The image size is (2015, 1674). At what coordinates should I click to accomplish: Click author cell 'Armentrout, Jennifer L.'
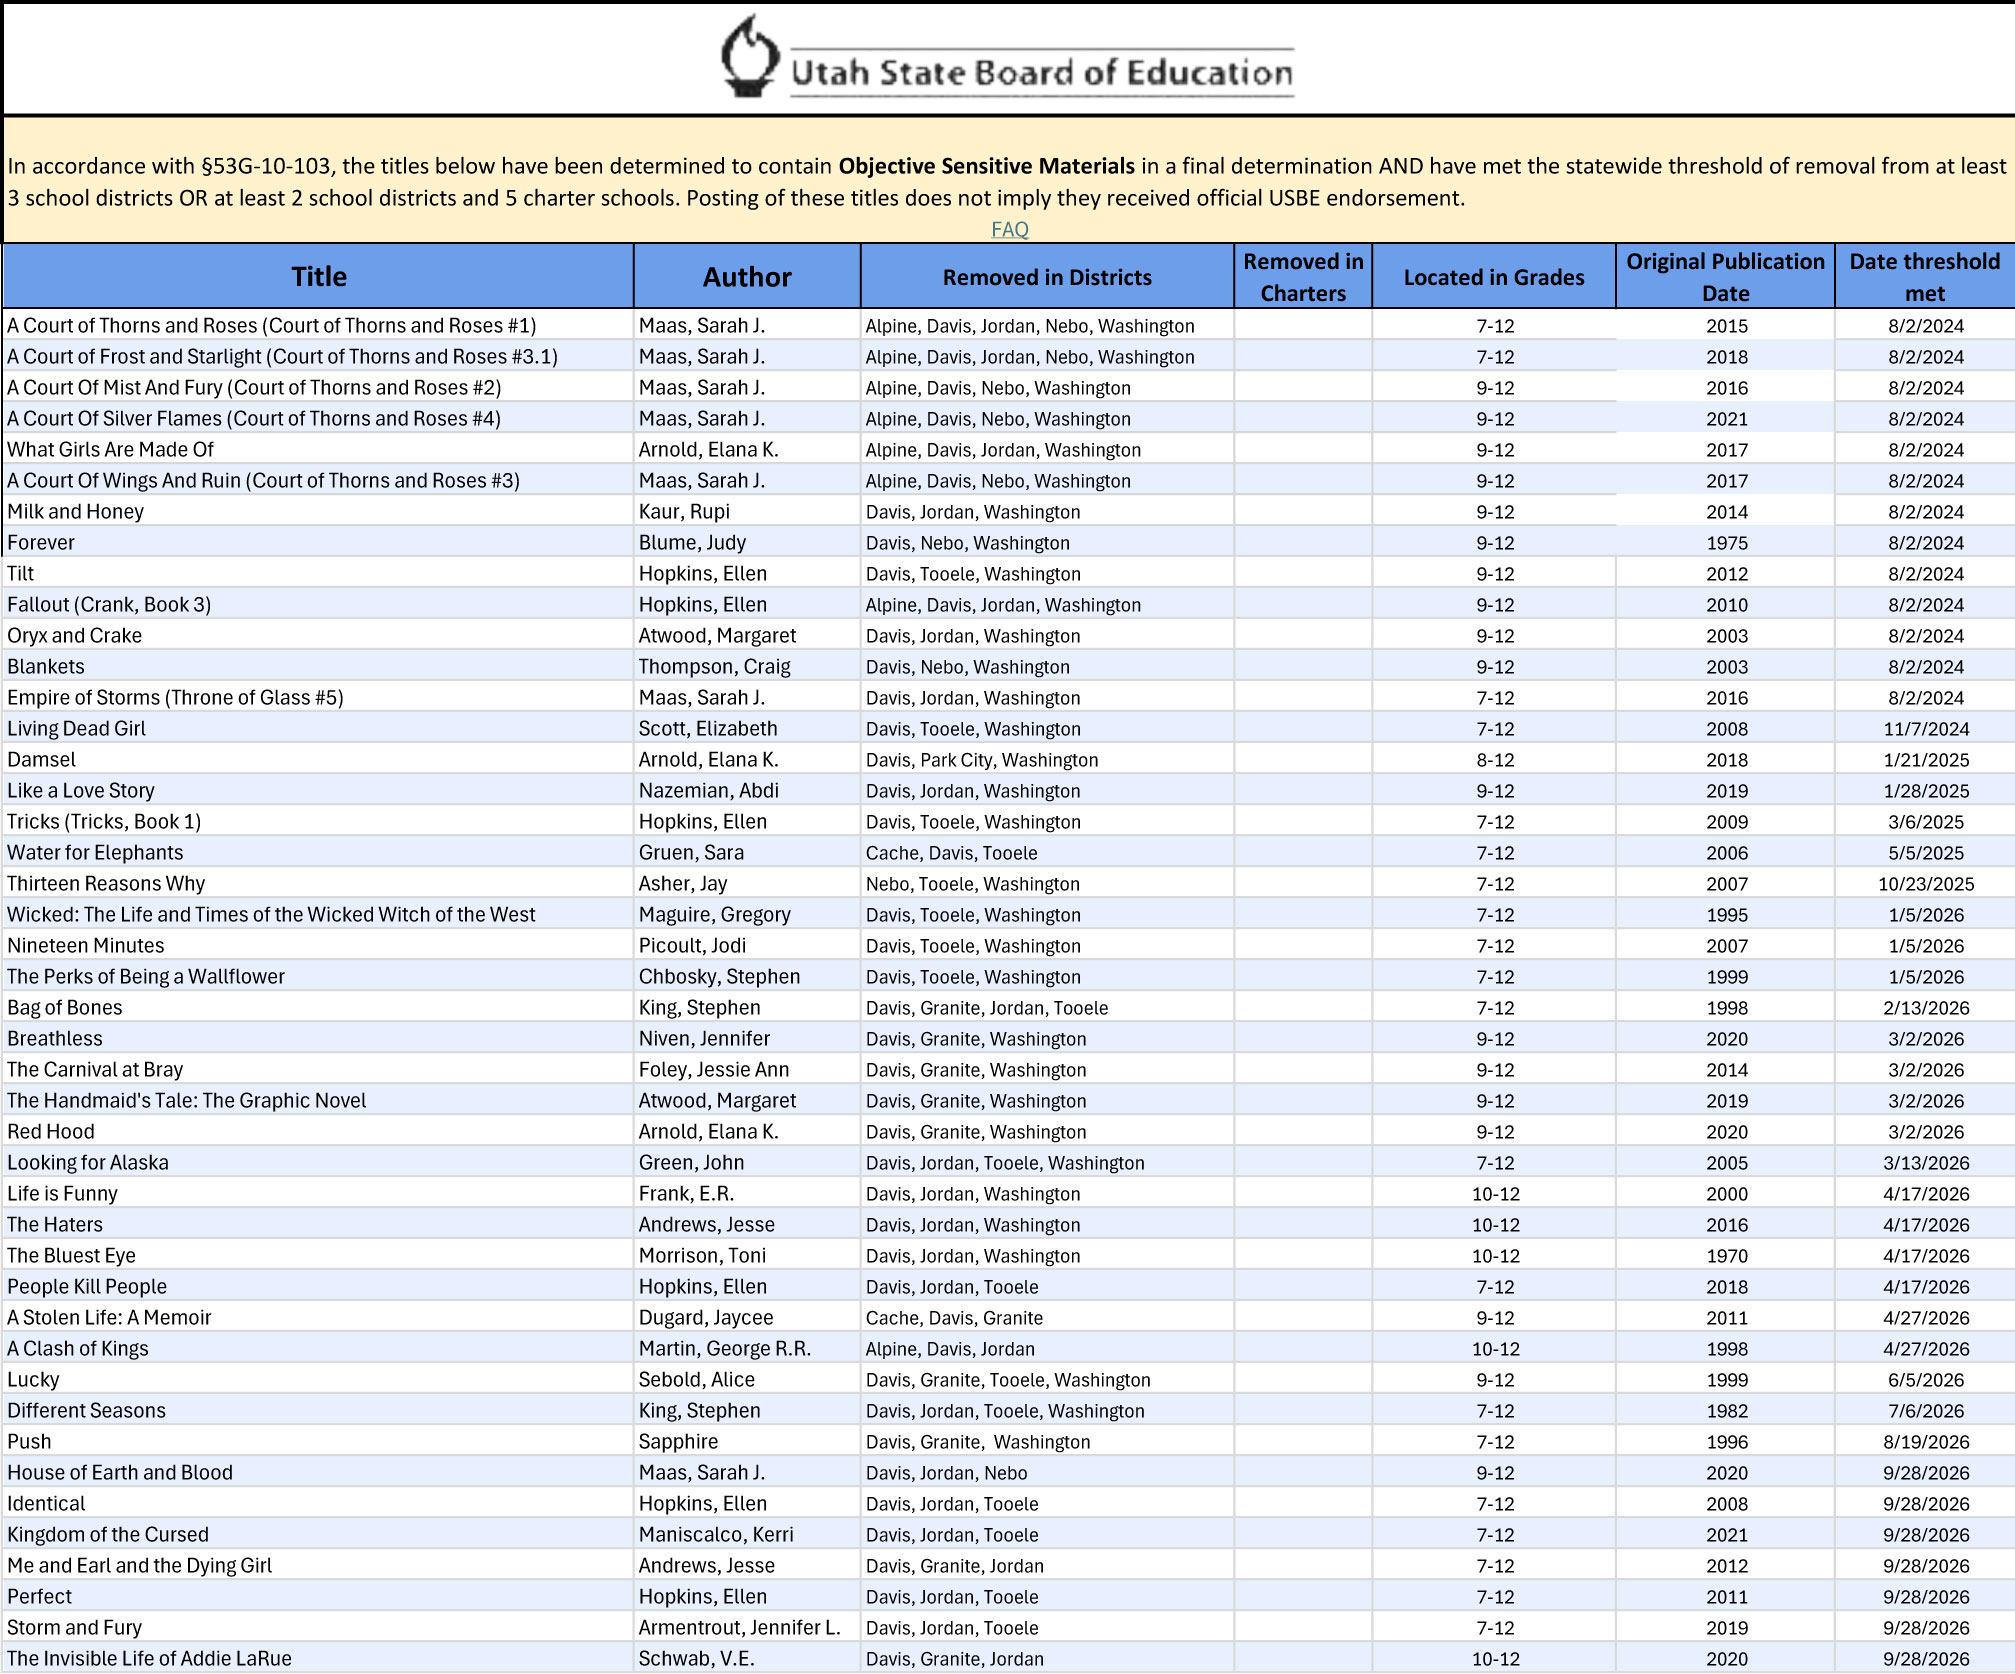[747, 1628]
